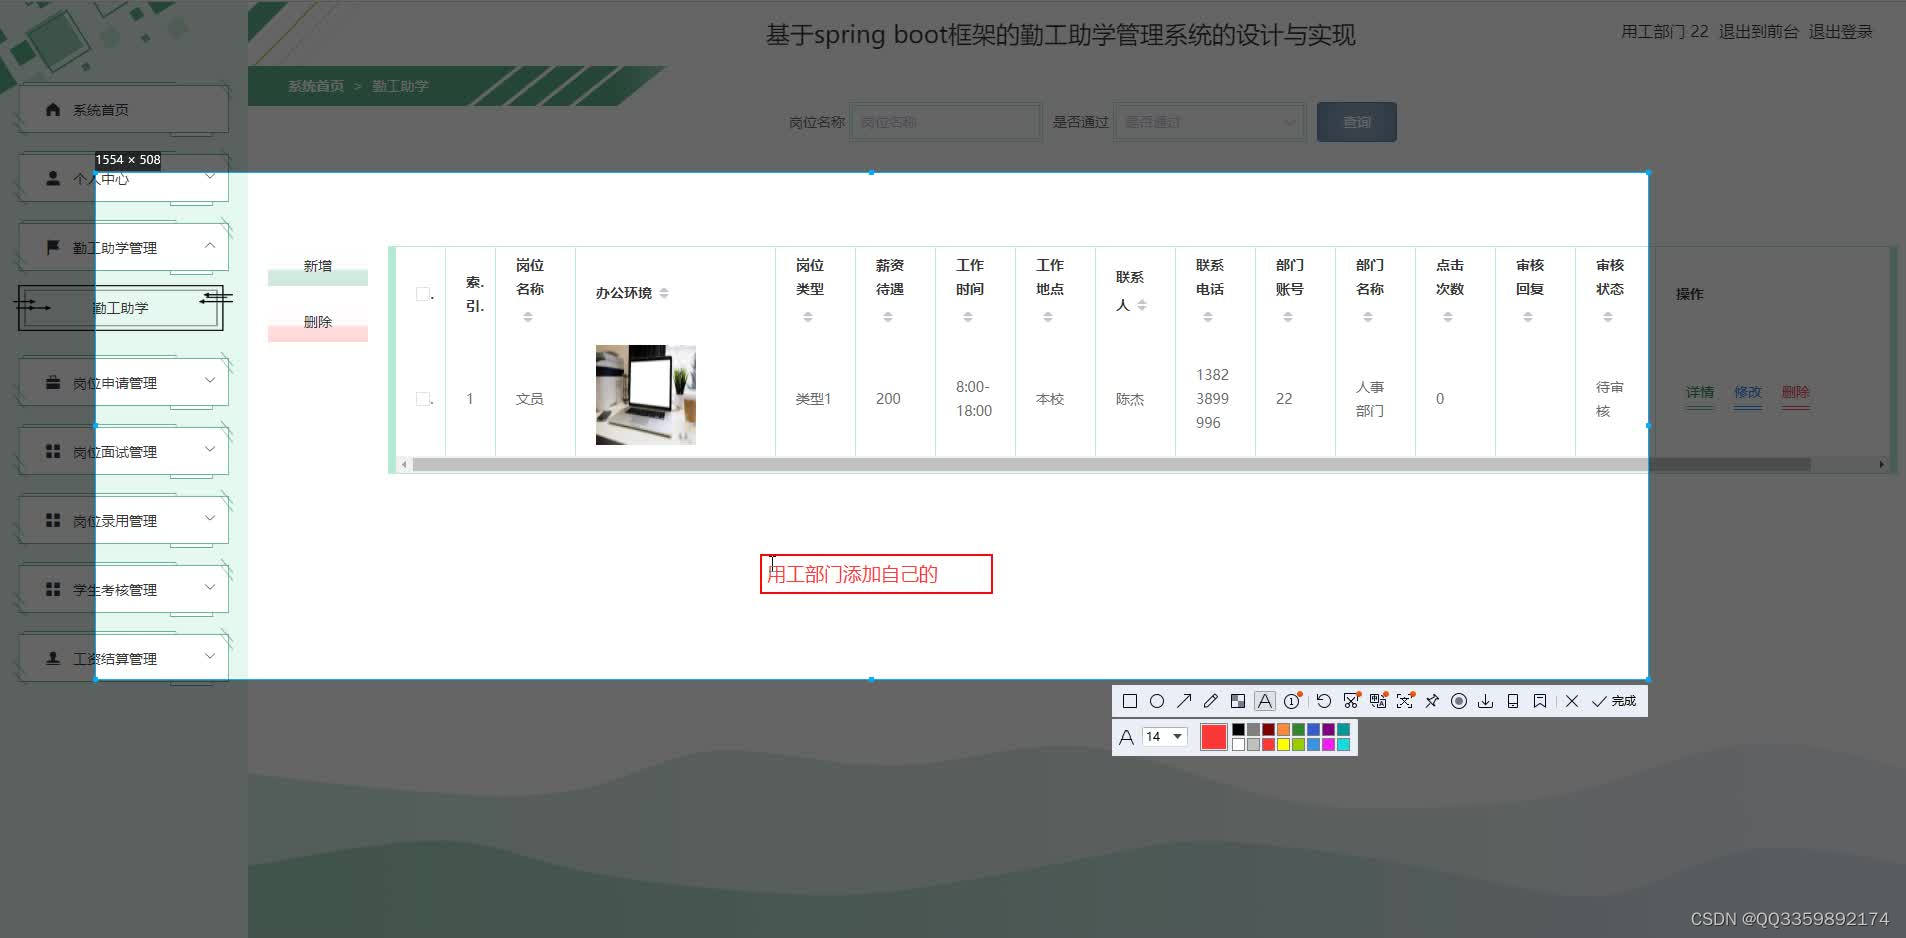Image resolution: width=1906 pixels, height=938 pixels.
Task: Expand the 岗位面试管理 menu
Action: pyautogui.click(x=124, y=452)
